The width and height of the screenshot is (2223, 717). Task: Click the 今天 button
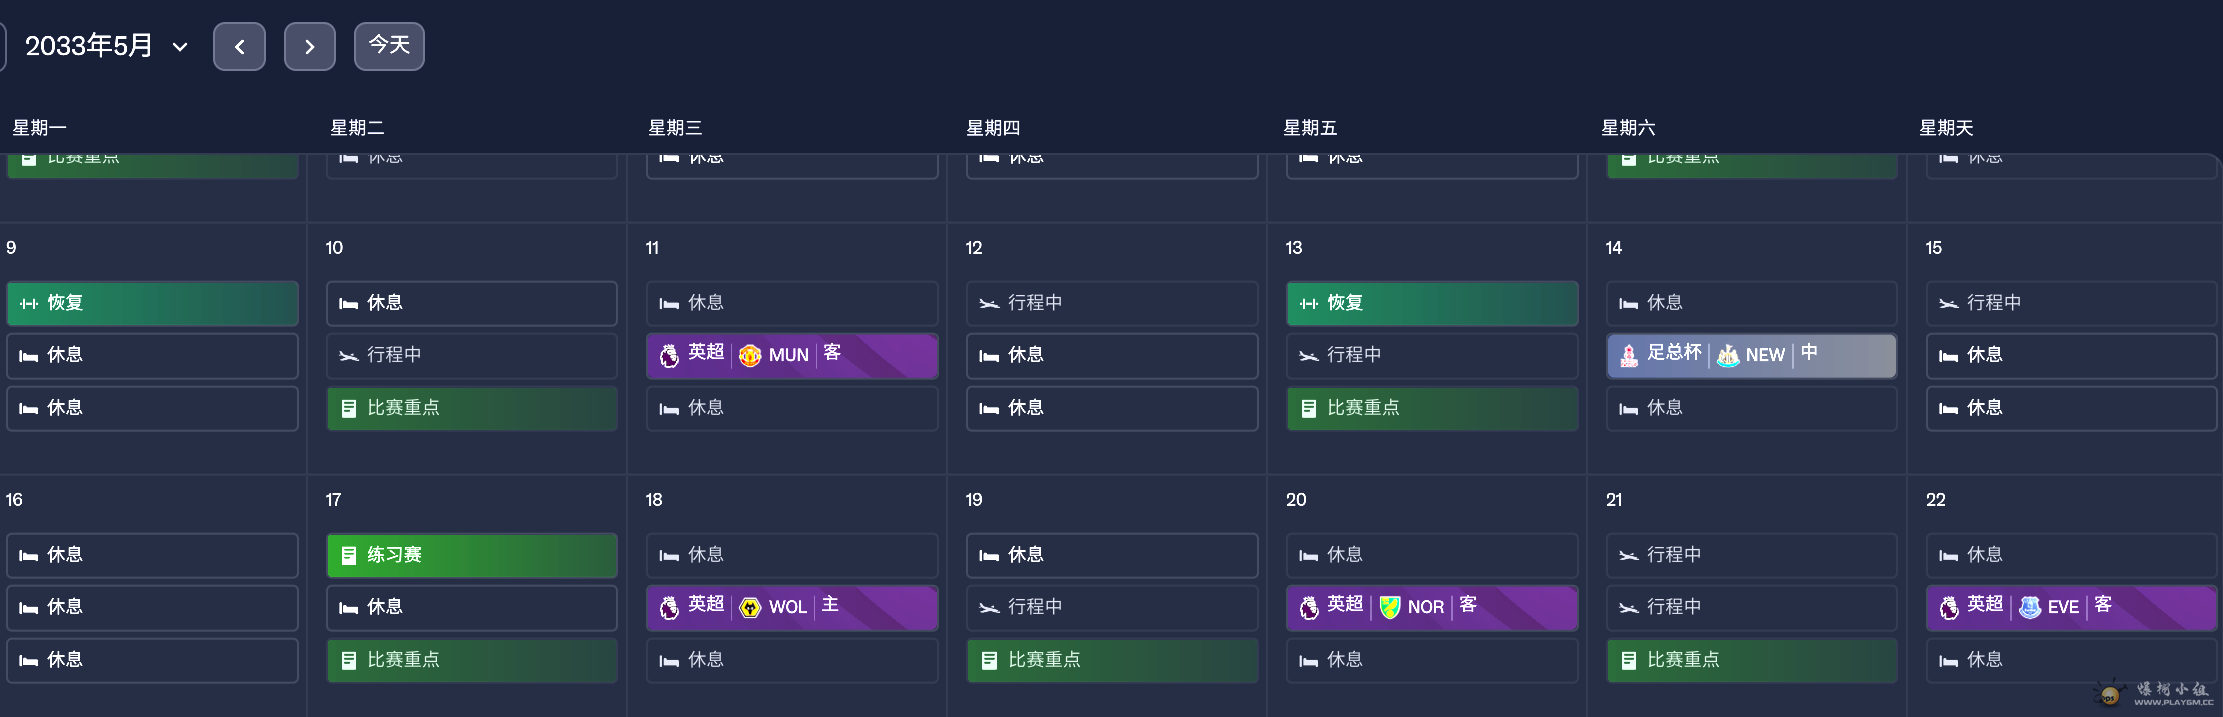(x=389, y=46)
